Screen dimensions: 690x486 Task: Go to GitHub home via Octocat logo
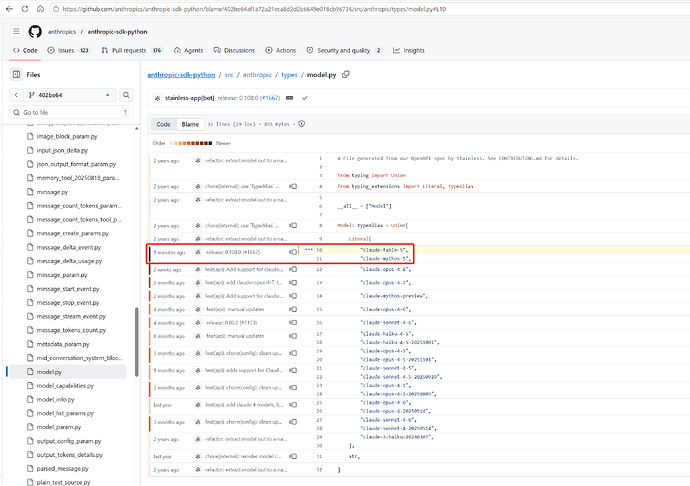click(35, 31)
